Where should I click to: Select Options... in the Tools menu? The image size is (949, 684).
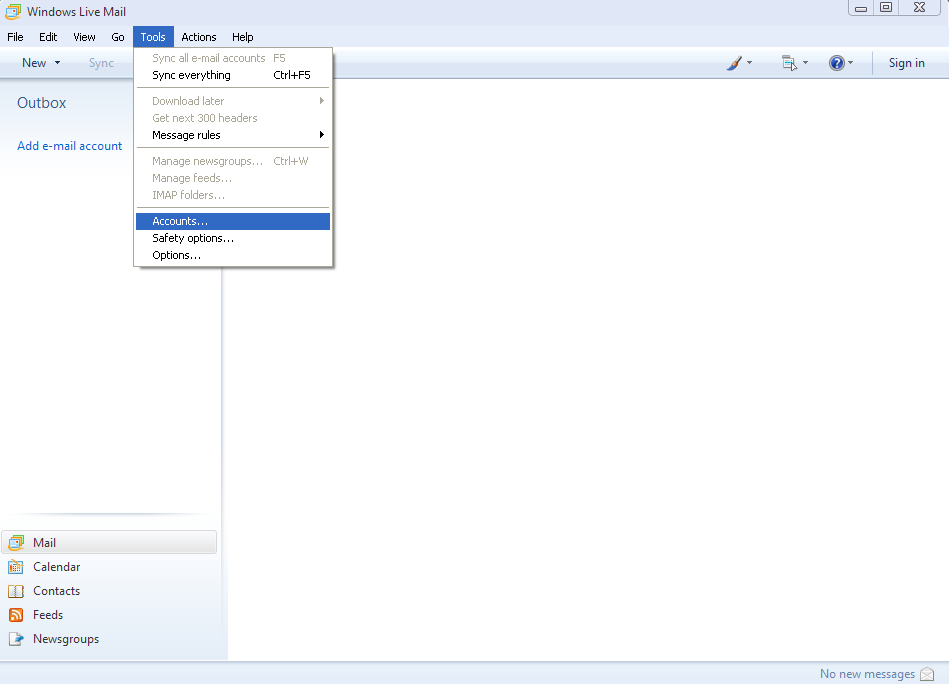click(x=176, y=255)
